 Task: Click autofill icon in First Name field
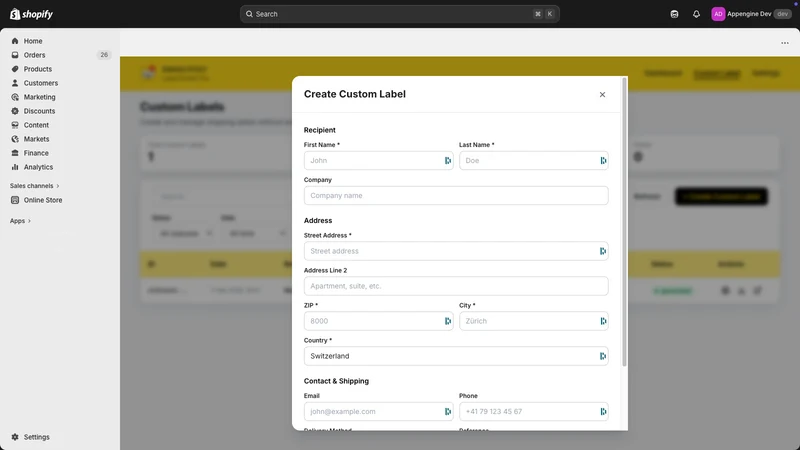[x=447, y=160]
